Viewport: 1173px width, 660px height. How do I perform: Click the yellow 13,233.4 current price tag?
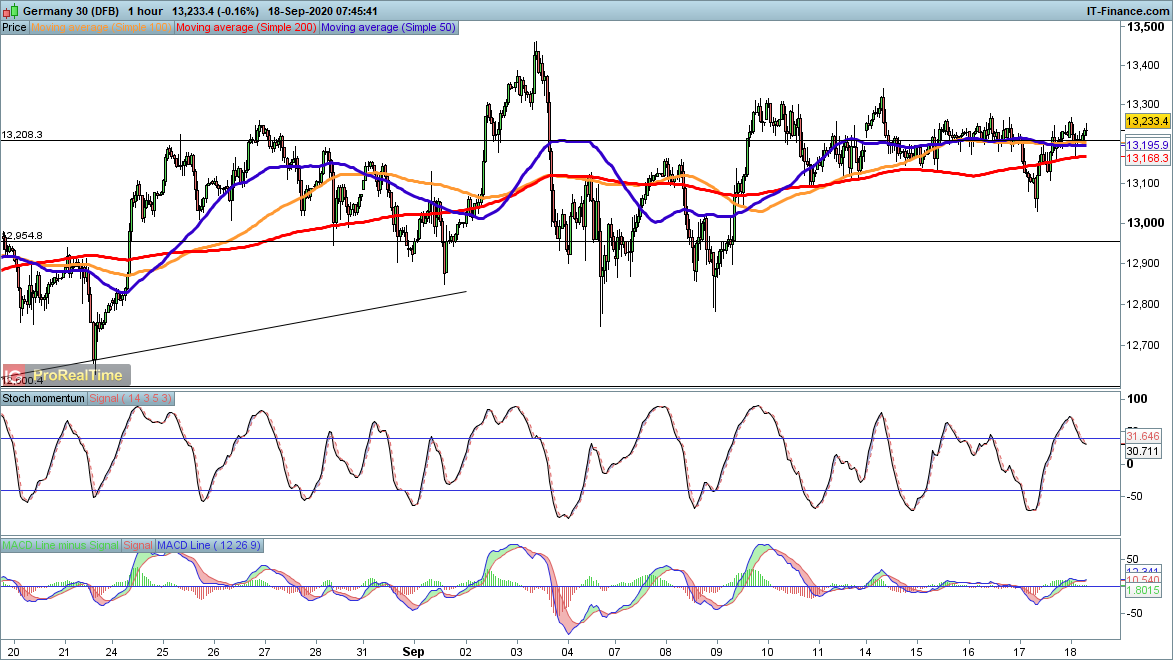pyautogui.click(x=1147, y=121)
